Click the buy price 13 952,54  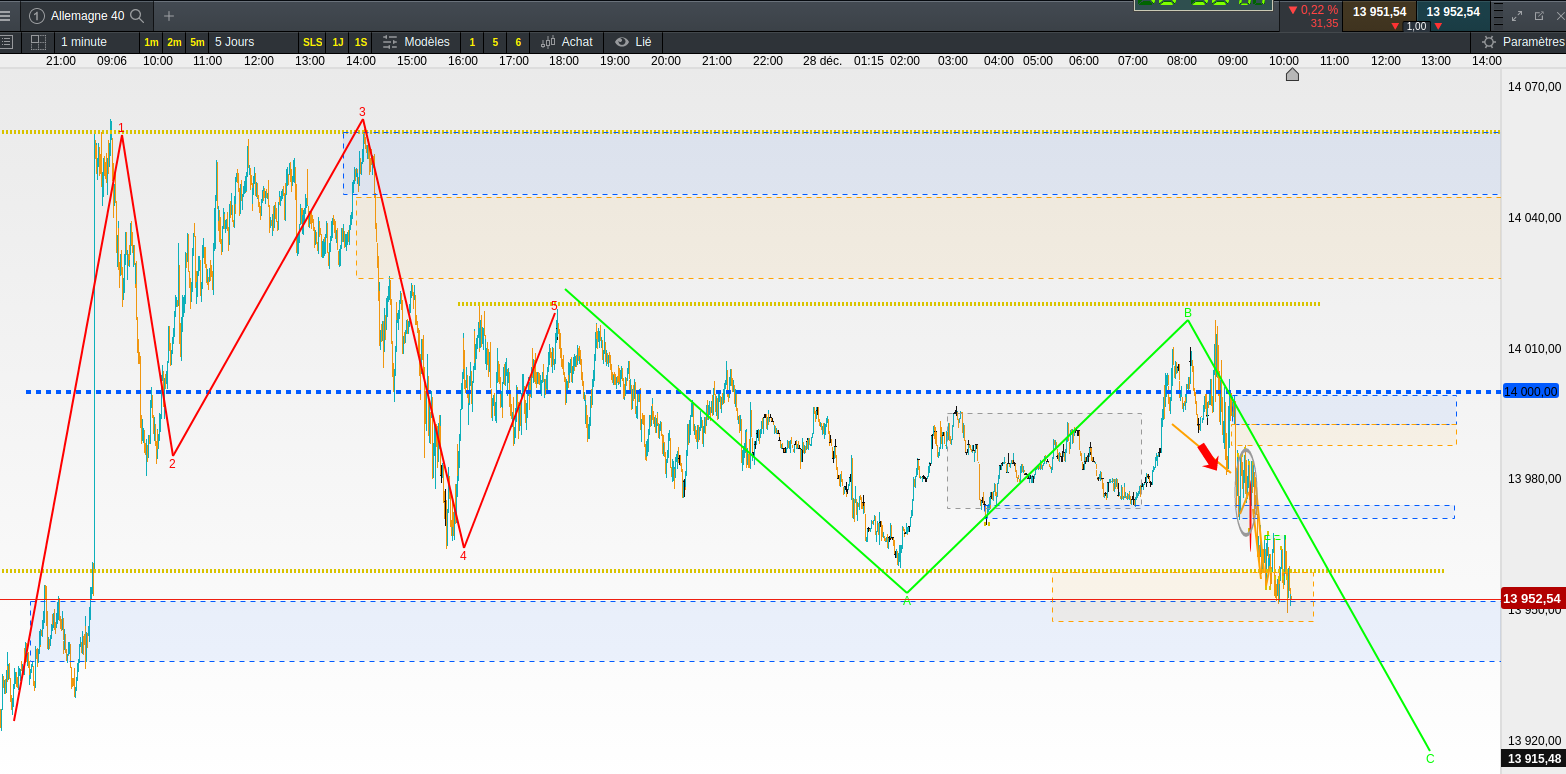tap(1453, 12)
